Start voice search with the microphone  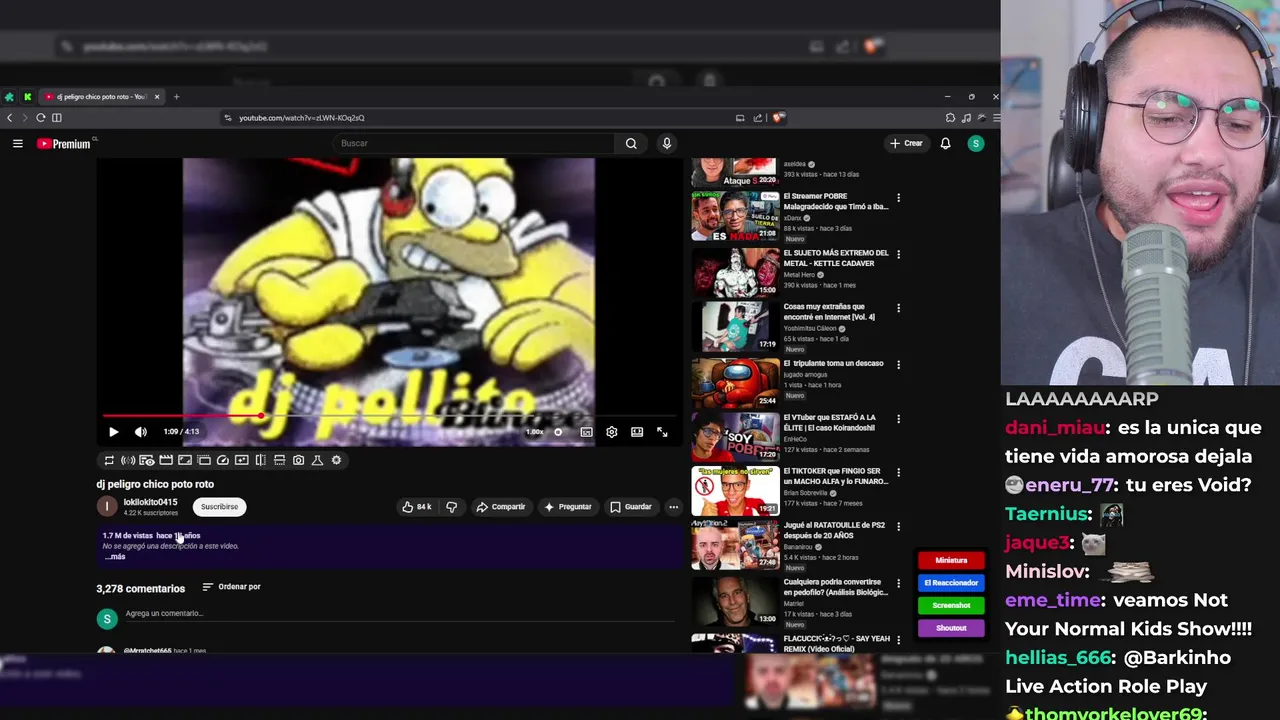pos(667,143)
